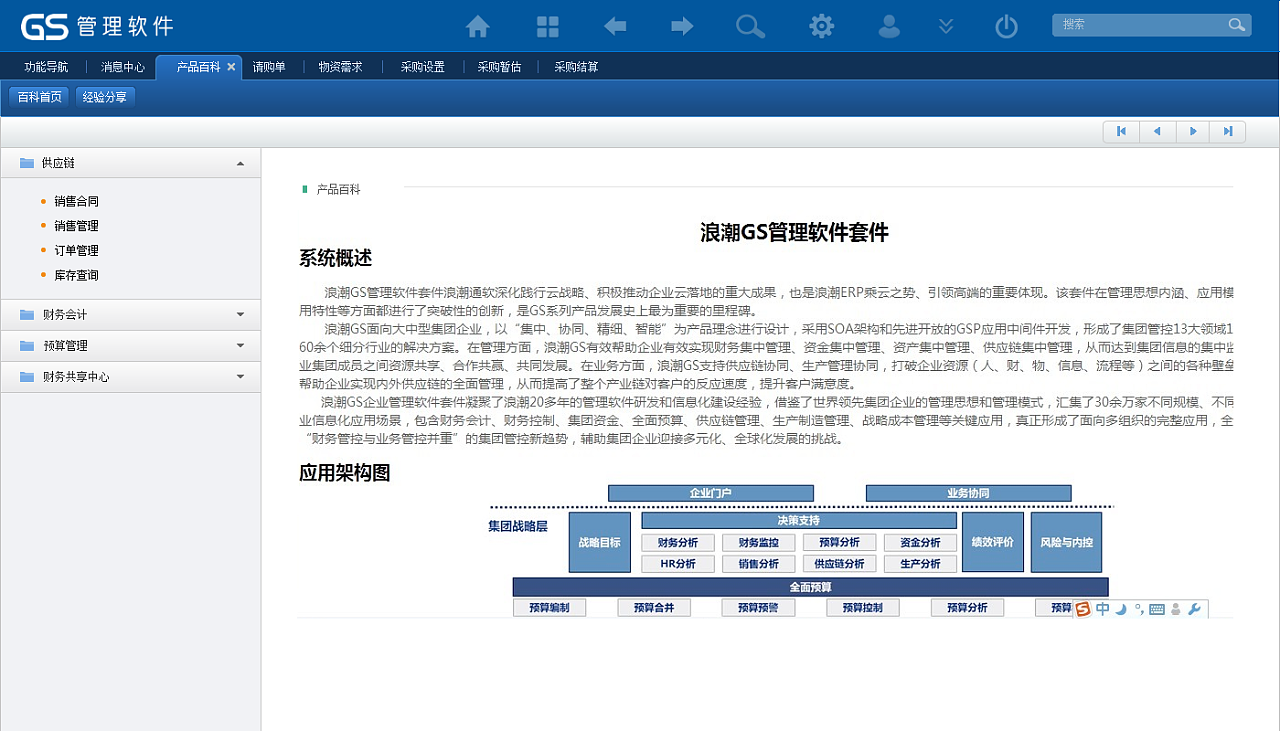Open the search magnifier icon in the header
This screenshot has width=1280, height=731.
click(750, 26)
